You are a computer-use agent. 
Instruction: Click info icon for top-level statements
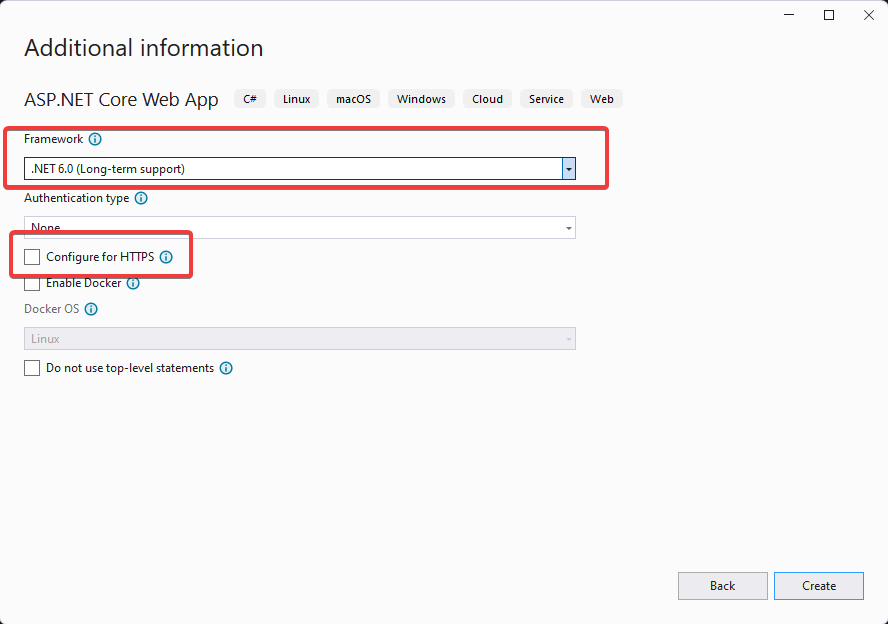click(226, 368)
